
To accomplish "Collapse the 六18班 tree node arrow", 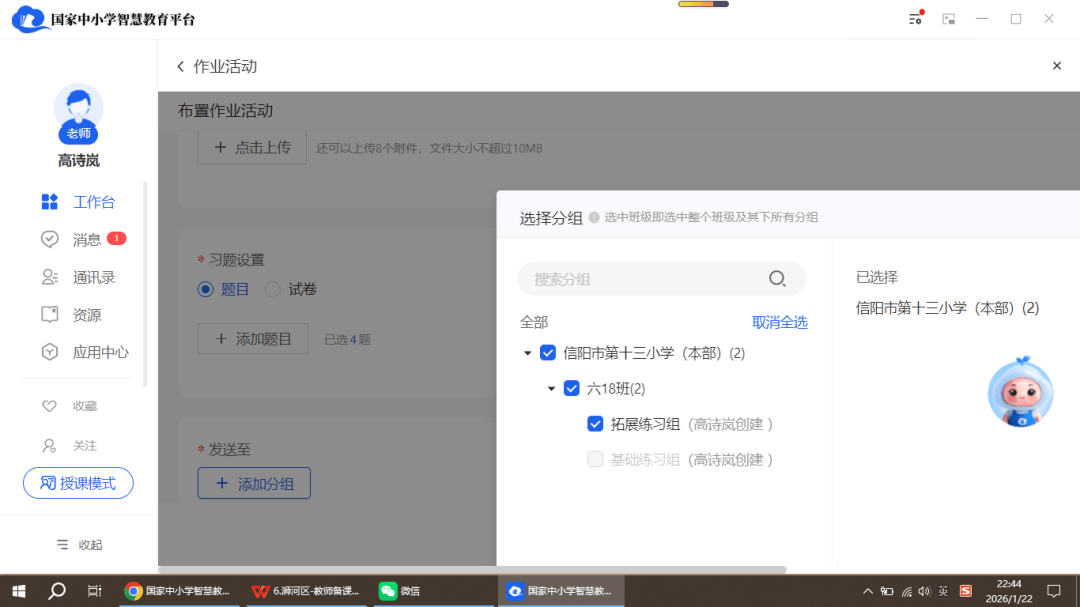I will coord(551,389).
